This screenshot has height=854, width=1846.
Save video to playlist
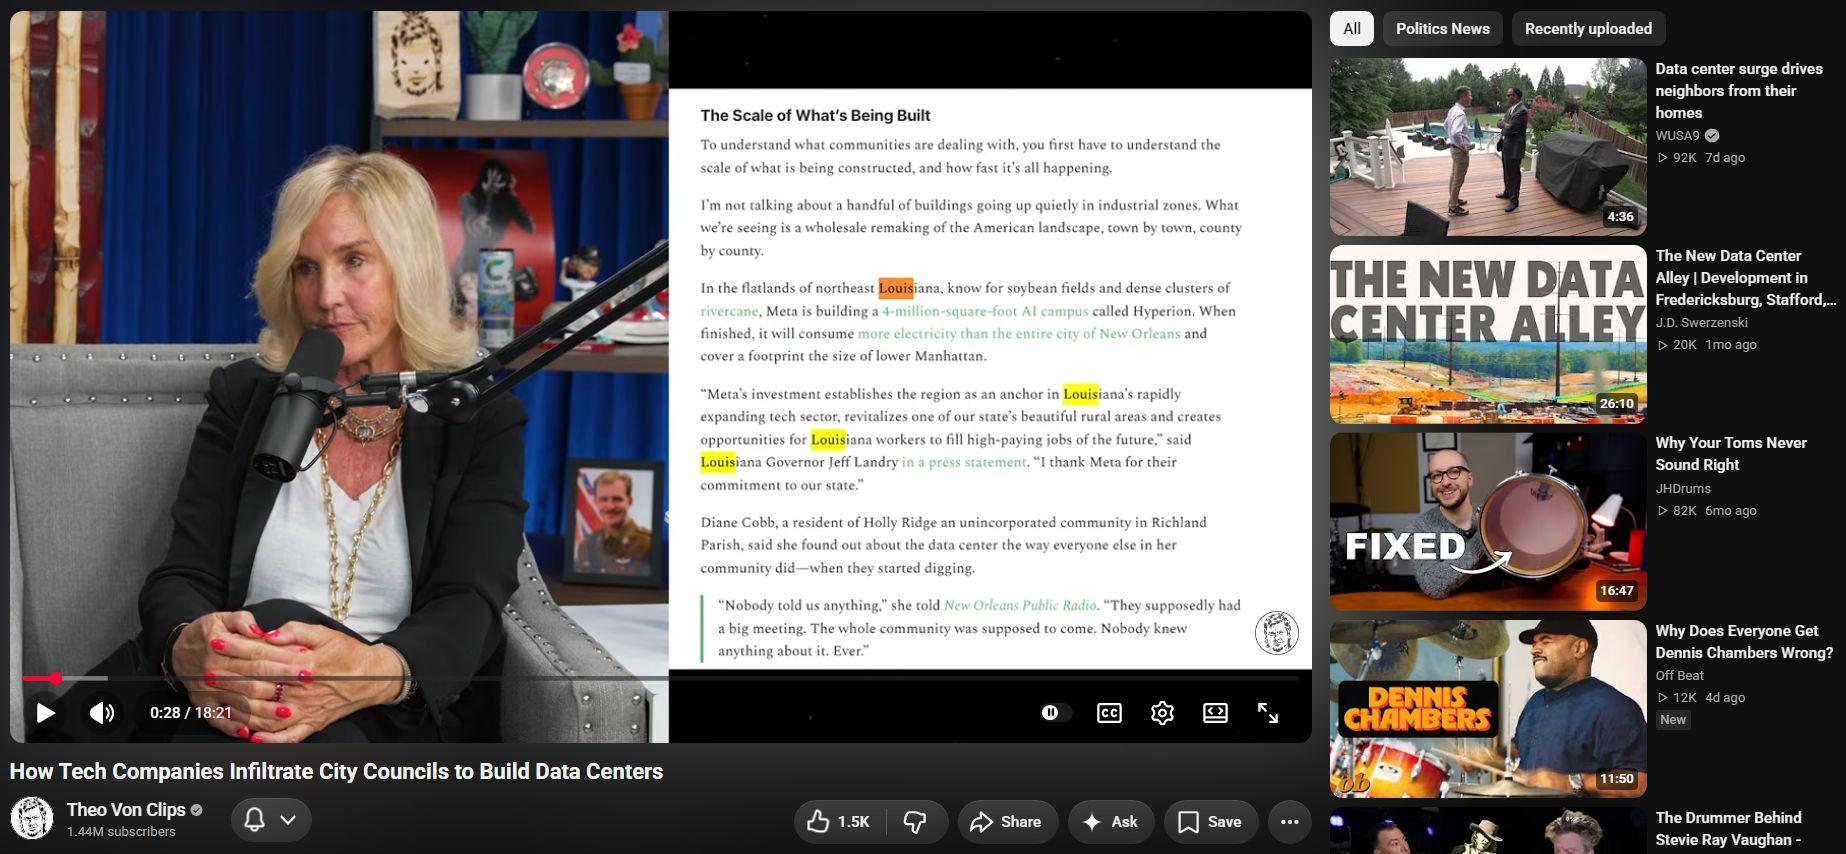[x=1210, y=822]
